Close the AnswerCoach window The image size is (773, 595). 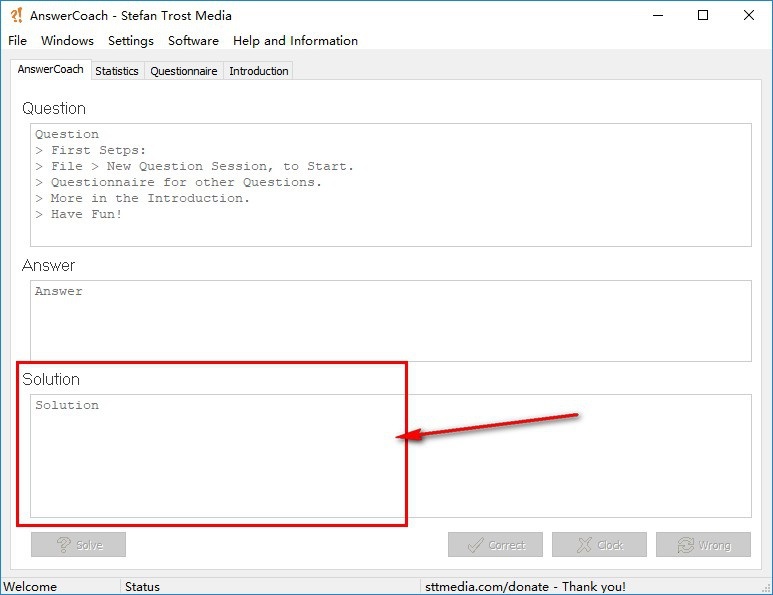click(748, 15)
